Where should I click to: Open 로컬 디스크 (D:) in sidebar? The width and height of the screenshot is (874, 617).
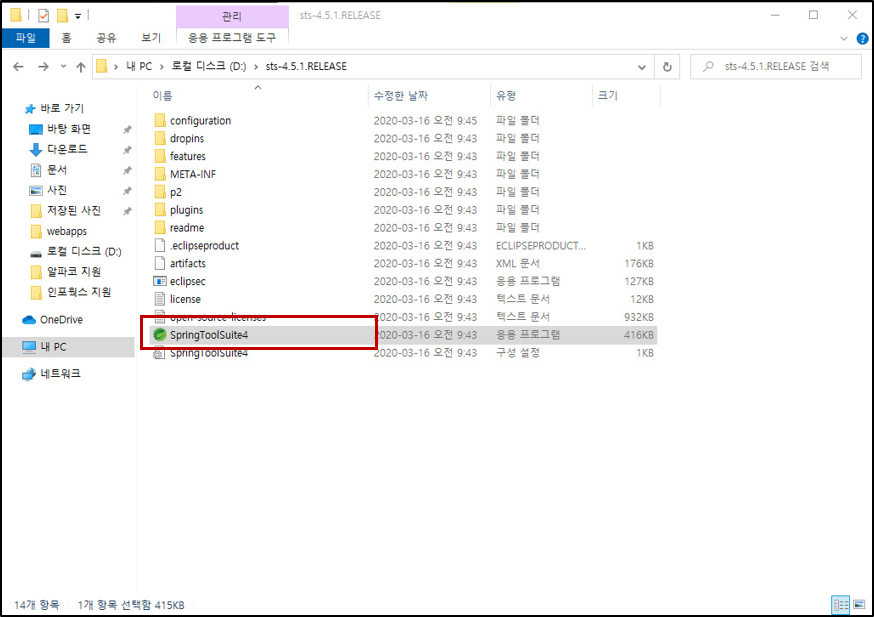pos(75,252)
